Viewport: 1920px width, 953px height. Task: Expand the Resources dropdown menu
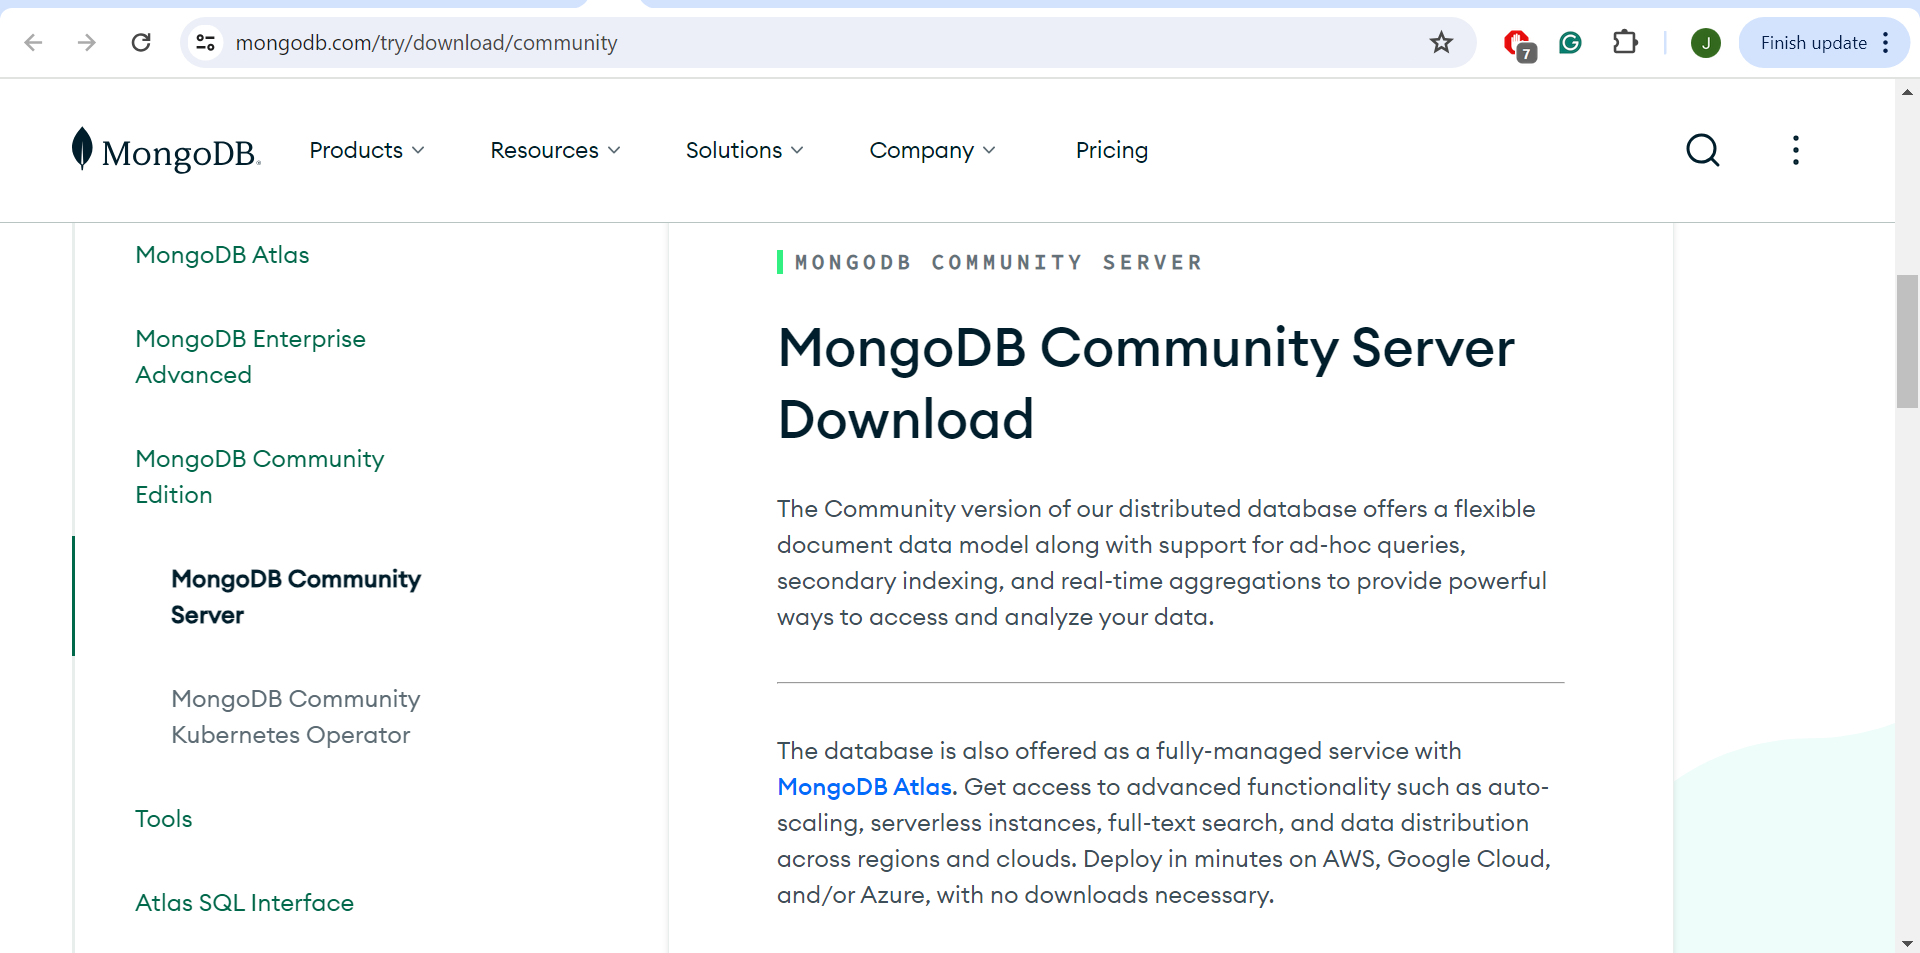(555, 150)
